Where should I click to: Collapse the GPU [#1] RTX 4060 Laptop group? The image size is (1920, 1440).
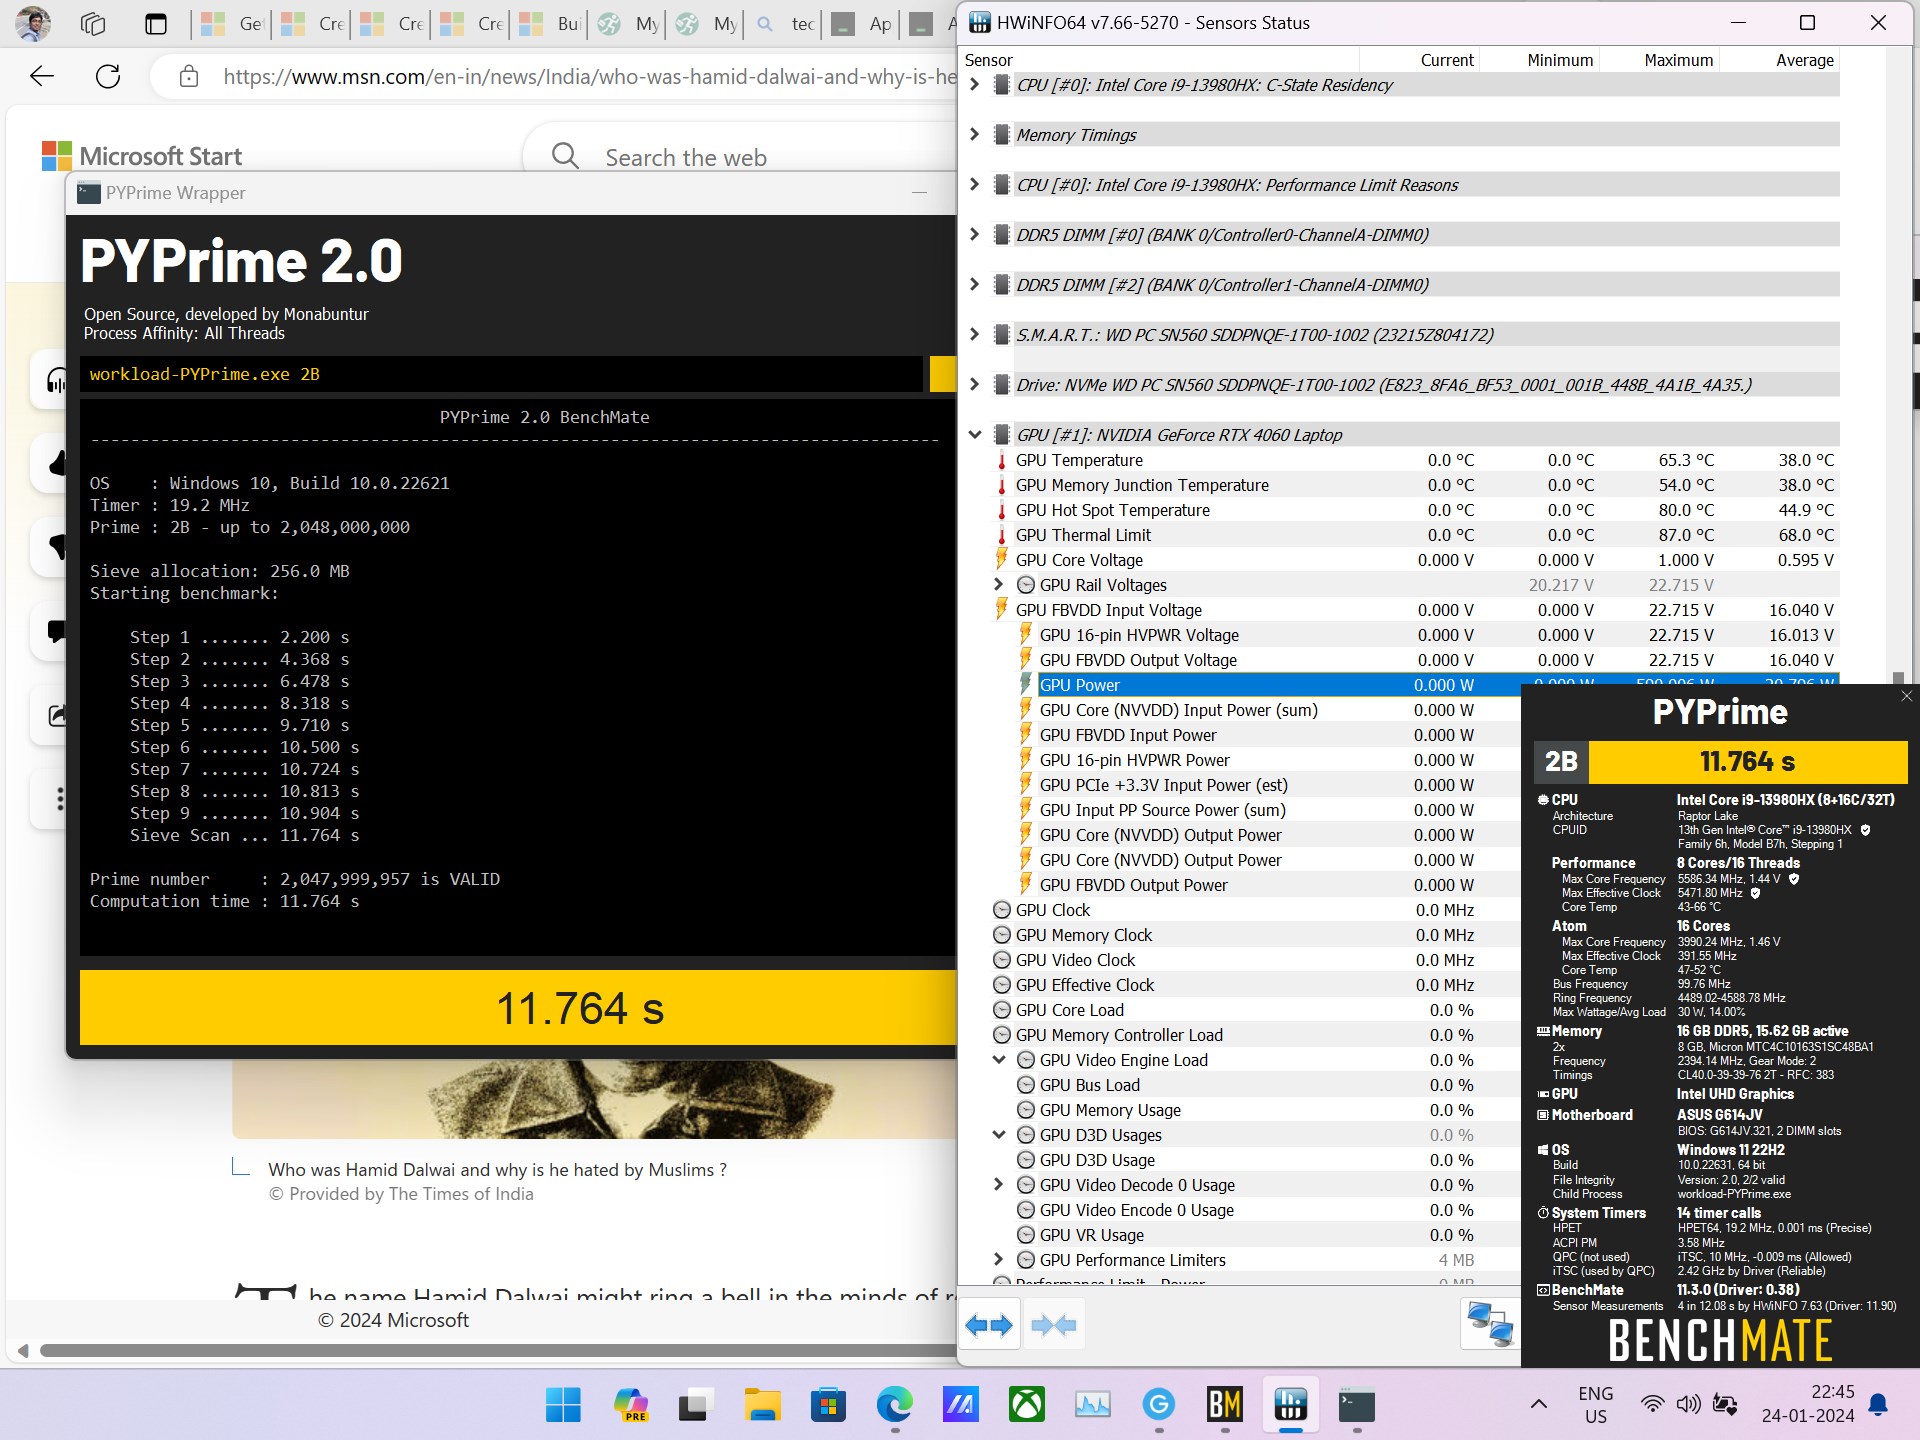tap(975, 435)
